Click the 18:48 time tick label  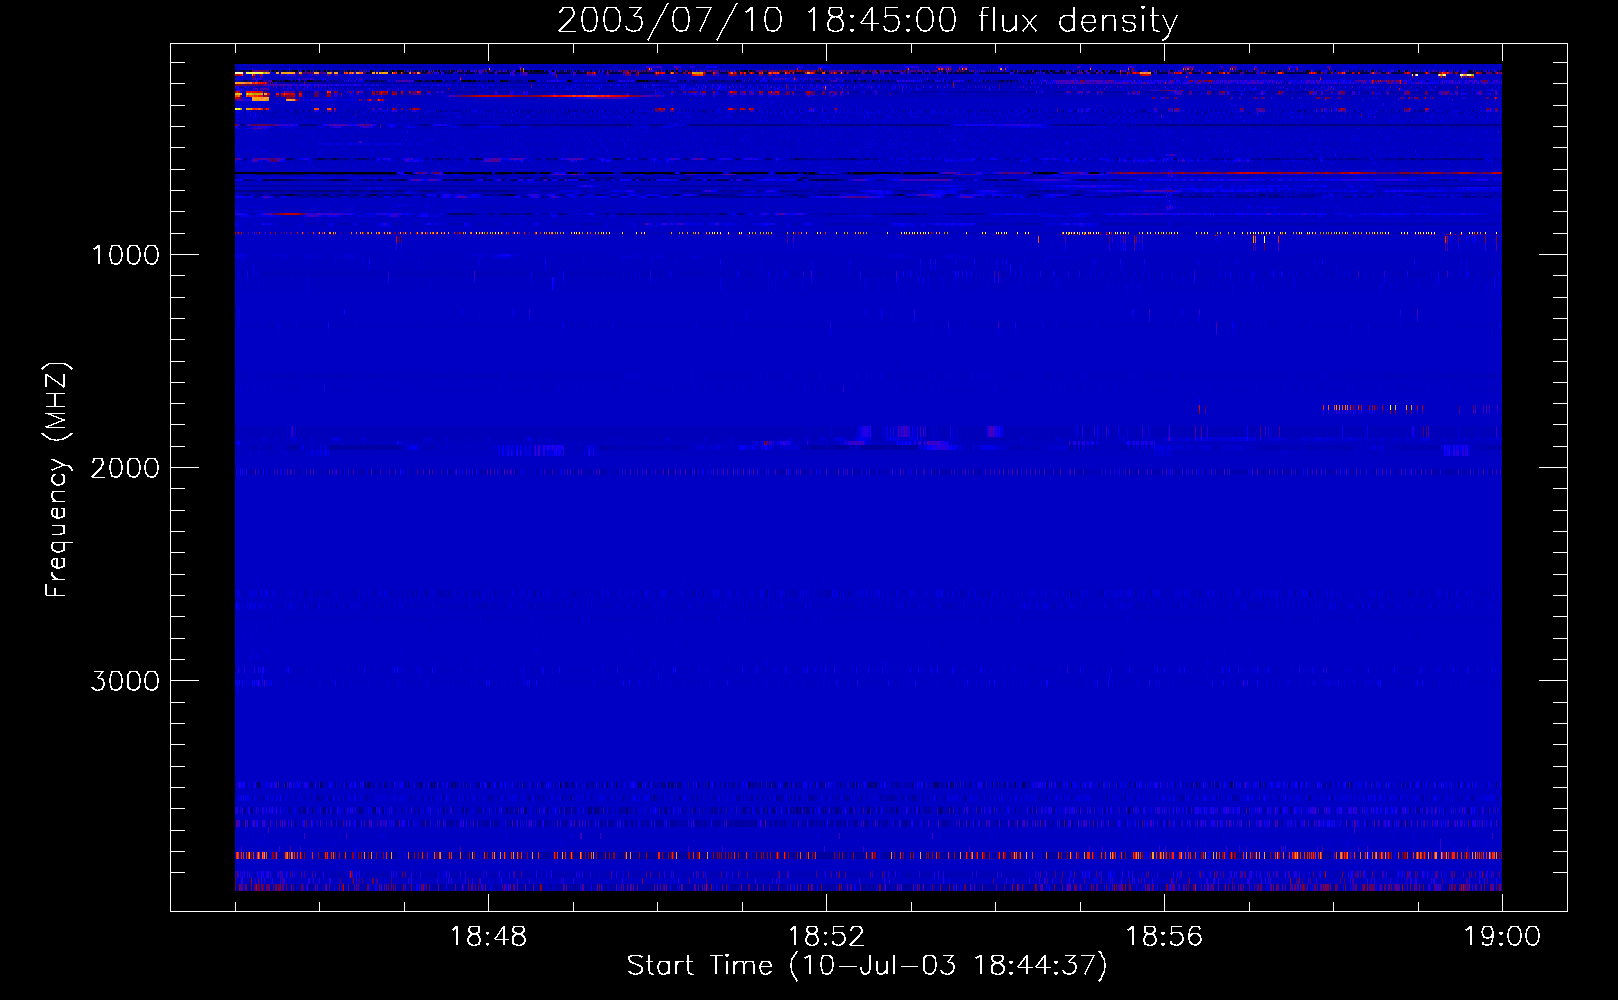(488, 937)
